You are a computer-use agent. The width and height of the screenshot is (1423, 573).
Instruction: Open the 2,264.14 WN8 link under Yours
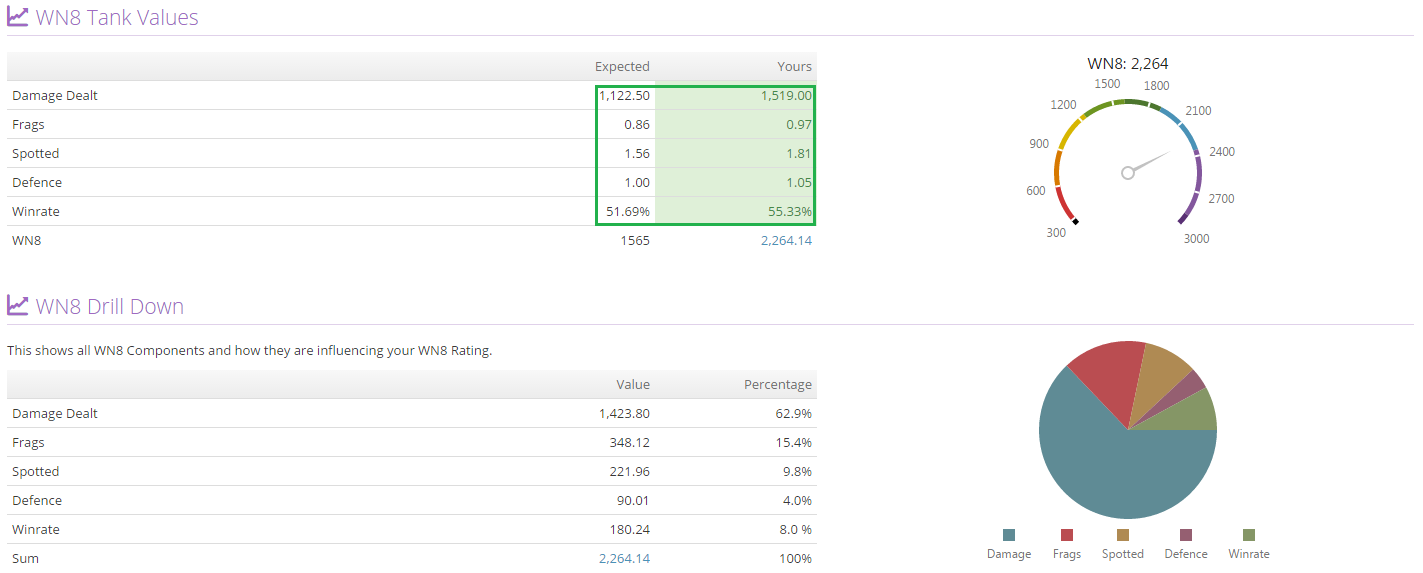786,240
